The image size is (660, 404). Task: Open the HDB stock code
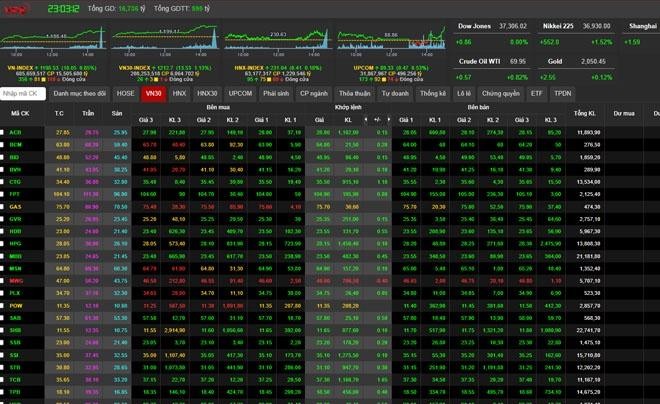coord(15,231)
